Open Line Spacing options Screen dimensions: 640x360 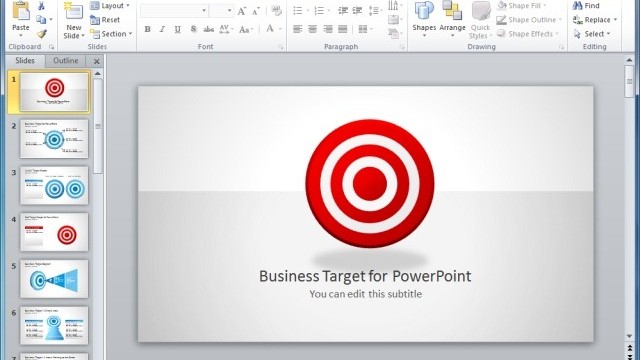click(x=375, y=11)
